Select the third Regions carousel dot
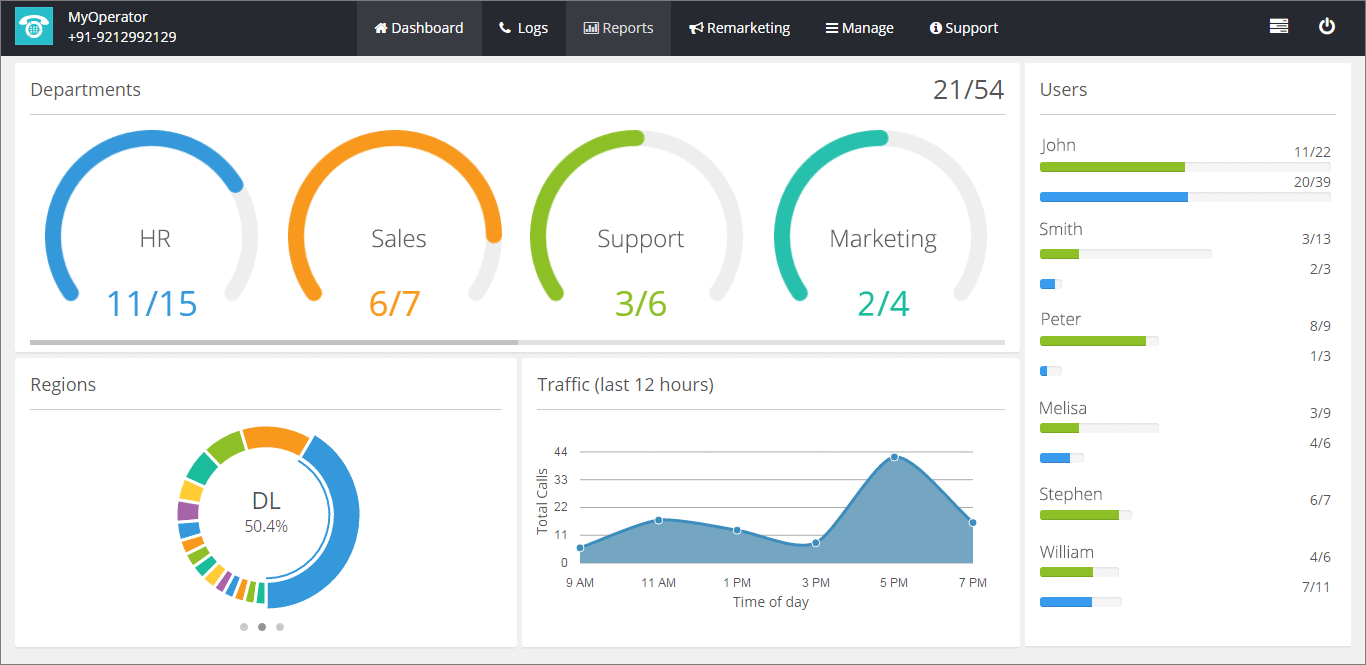The image size is (1366, 665). (x=279, y=627)
